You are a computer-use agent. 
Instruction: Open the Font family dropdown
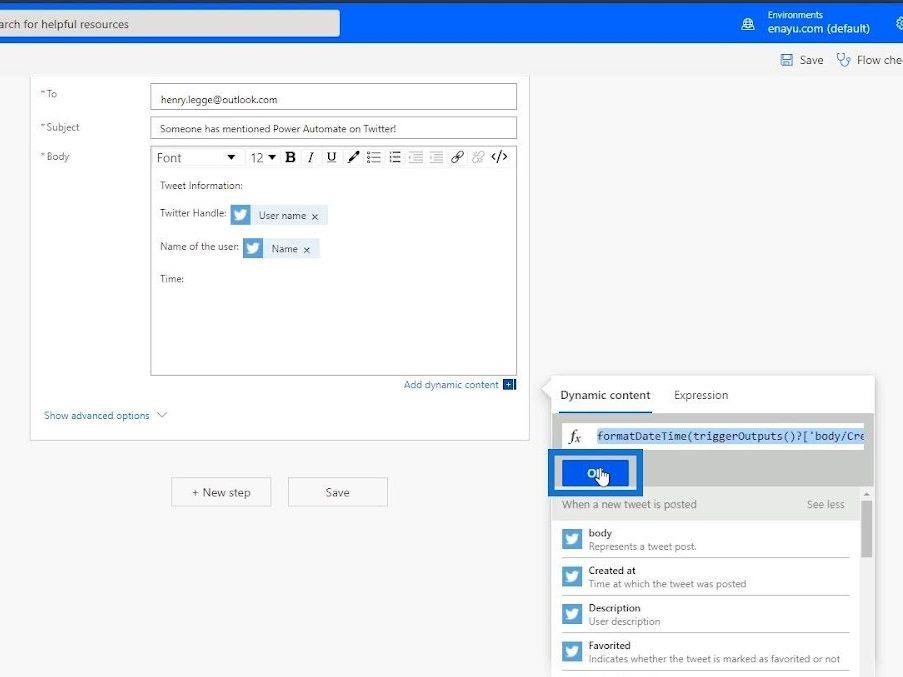click(196, 157)
